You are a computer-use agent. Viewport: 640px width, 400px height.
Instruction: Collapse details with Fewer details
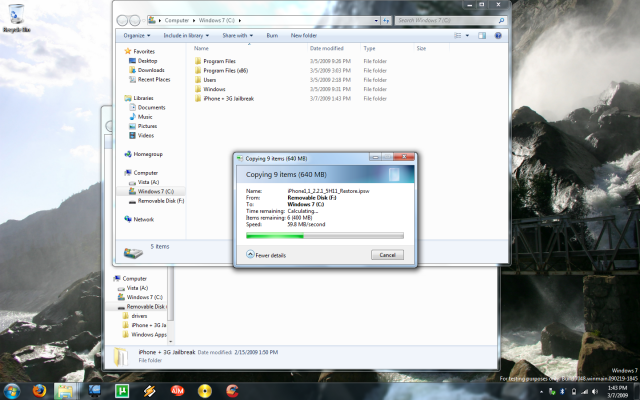(266, 255)
